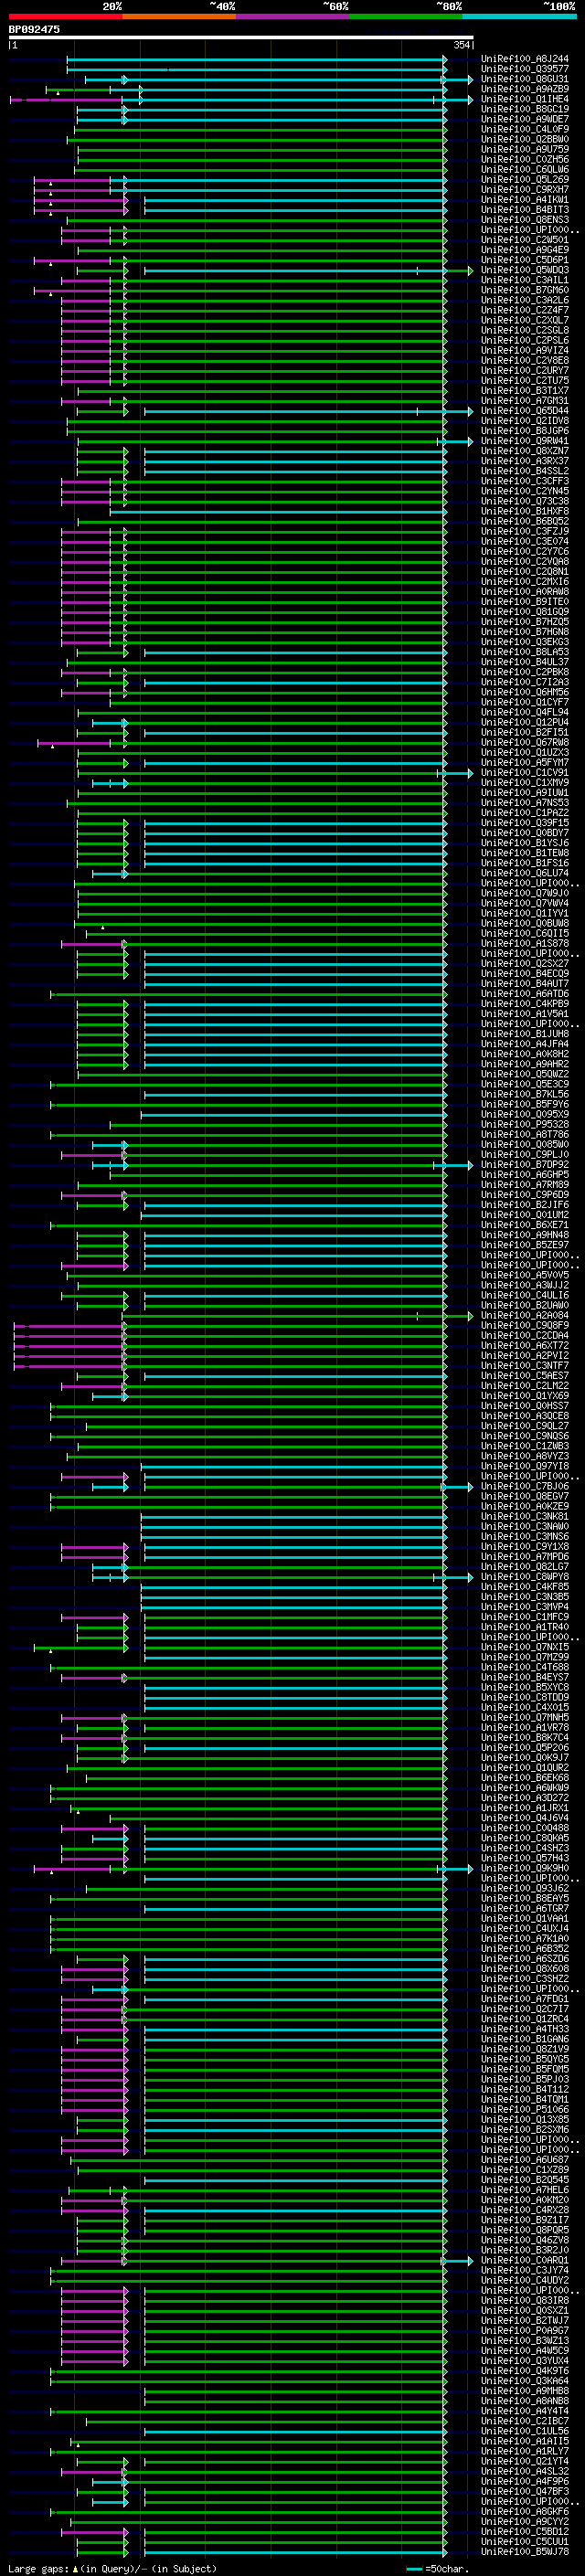Select the UniRef100_Q5L269 label

[x=525, y=180]
